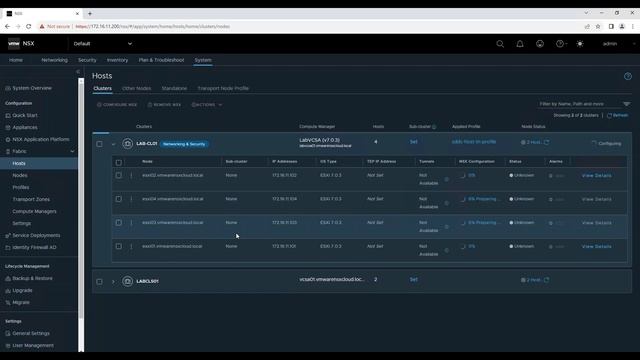This screenshot has height=360, width=640.
Task: Open row actions menu for esxi02
Action: (131, 176)
